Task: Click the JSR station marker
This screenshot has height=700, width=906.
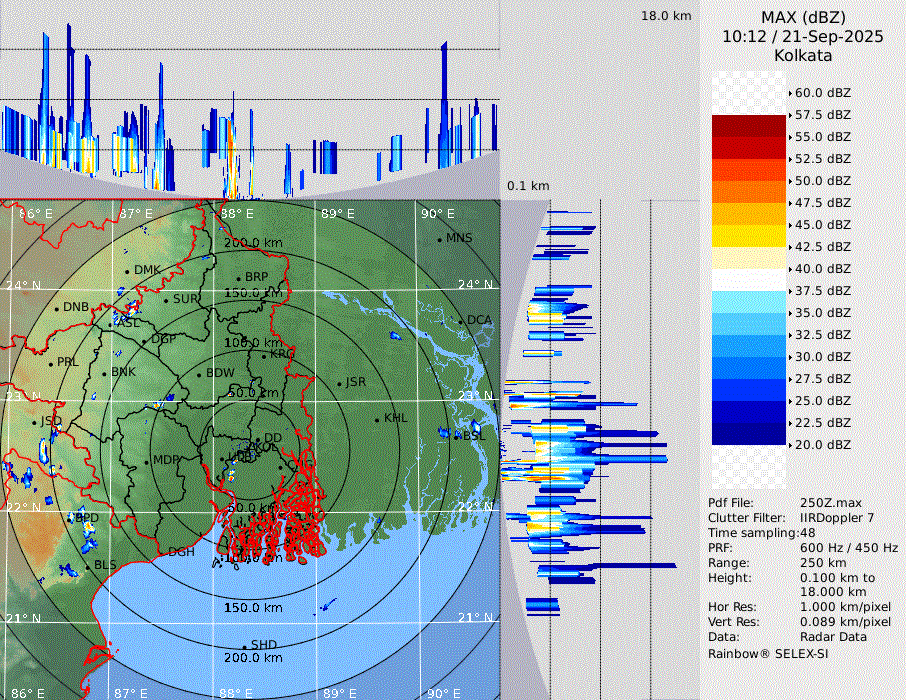Action: [339, 383]
